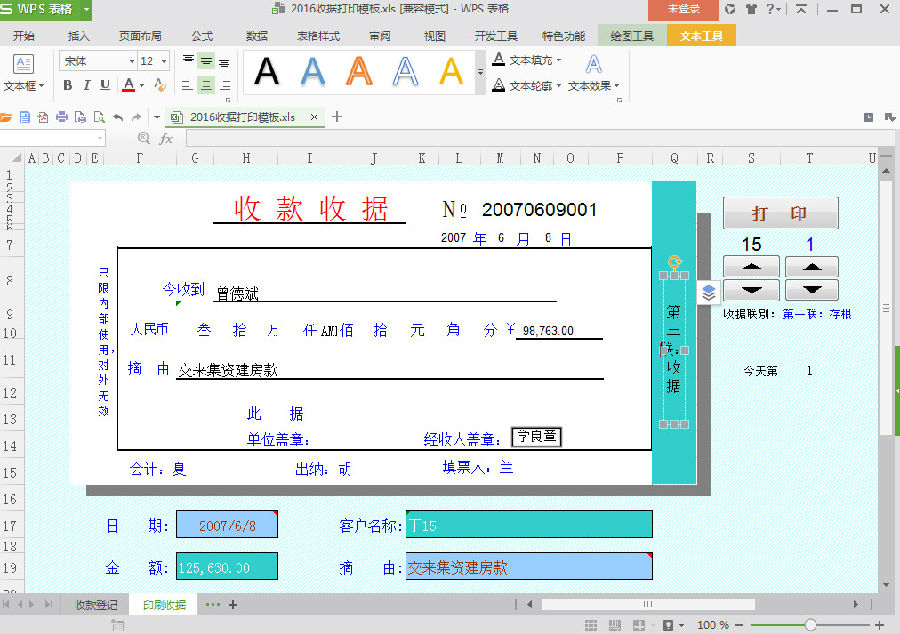Redo the last action
This screenshot has height=634, width=900.
(137, 118)
